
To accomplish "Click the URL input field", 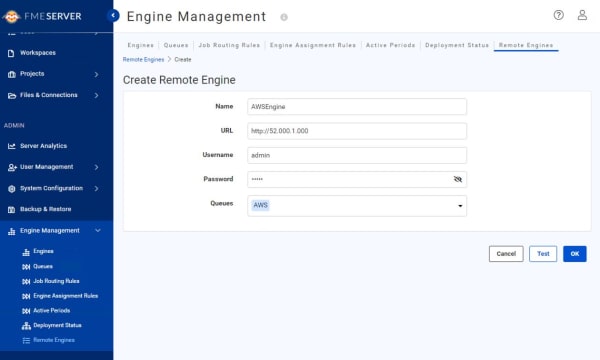I will point(357,131).
